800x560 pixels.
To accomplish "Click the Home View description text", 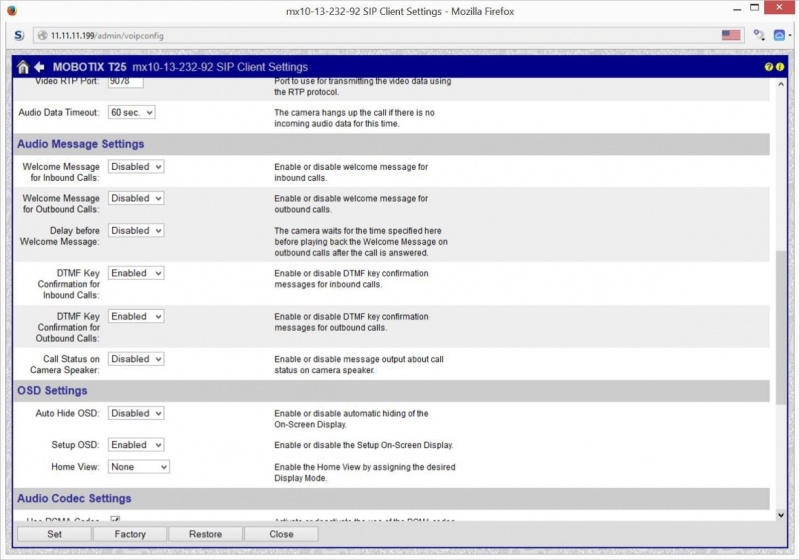I will (x=365, y=473).
